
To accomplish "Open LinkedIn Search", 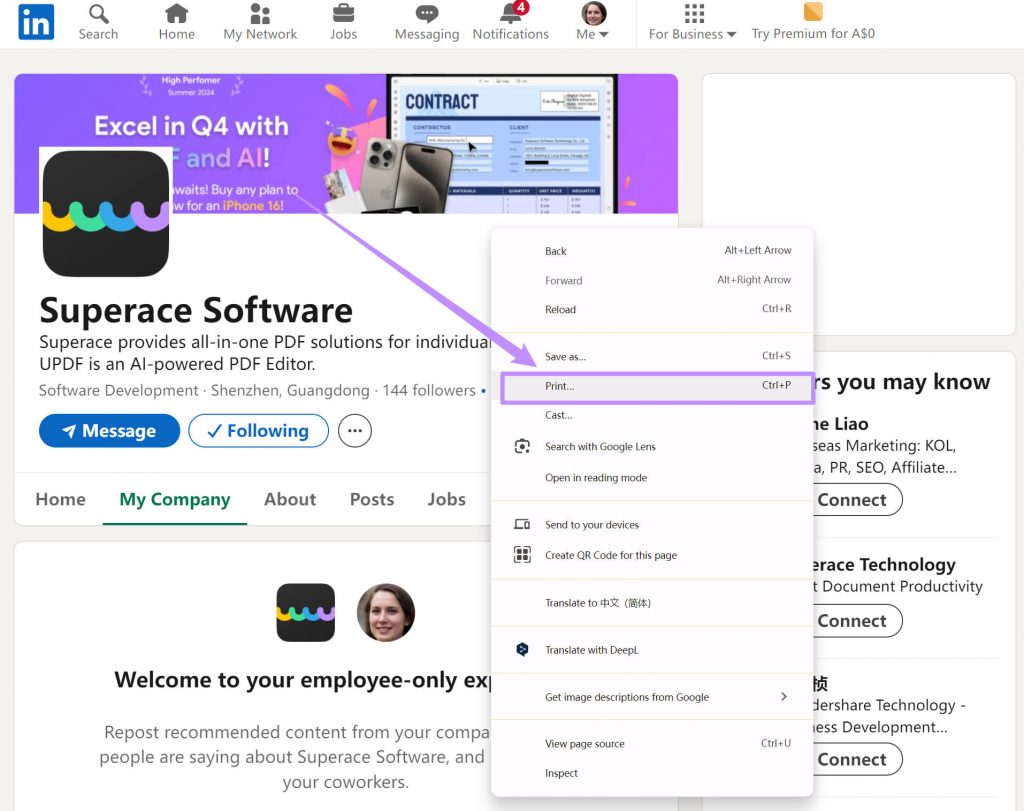I will click(97, 22).
